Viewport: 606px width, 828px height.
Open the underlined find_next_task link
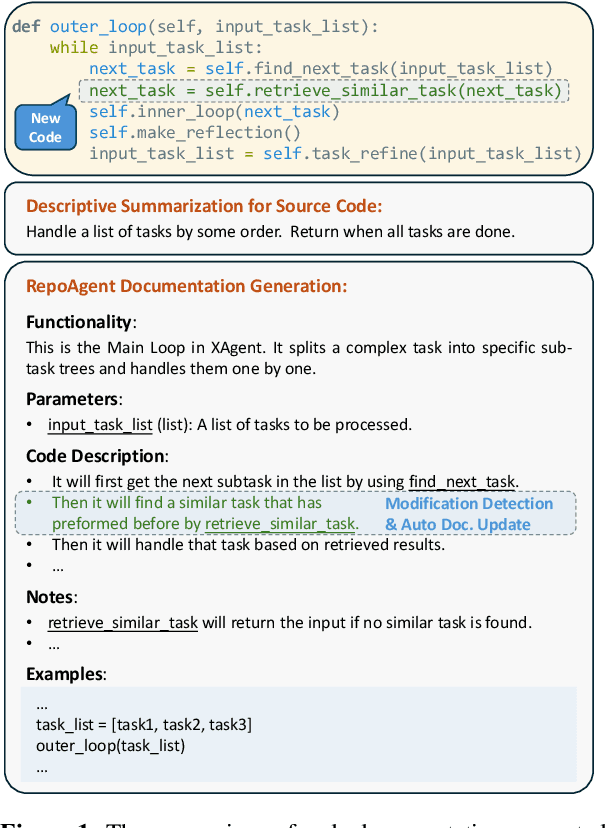point(461,482)
